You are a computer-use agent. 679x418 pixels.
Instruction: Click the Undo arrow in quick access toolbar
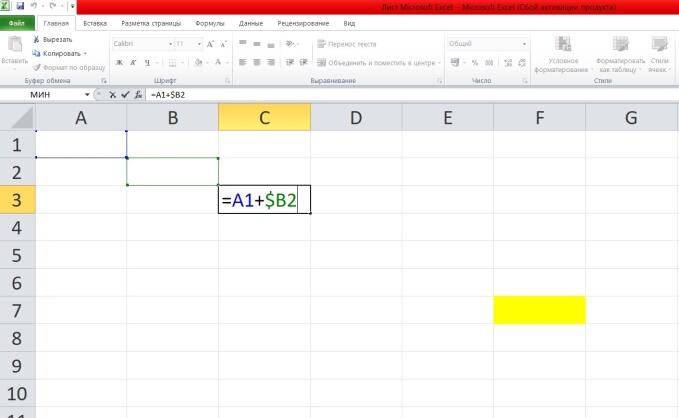pyautogui.click(x=34, y=6)
